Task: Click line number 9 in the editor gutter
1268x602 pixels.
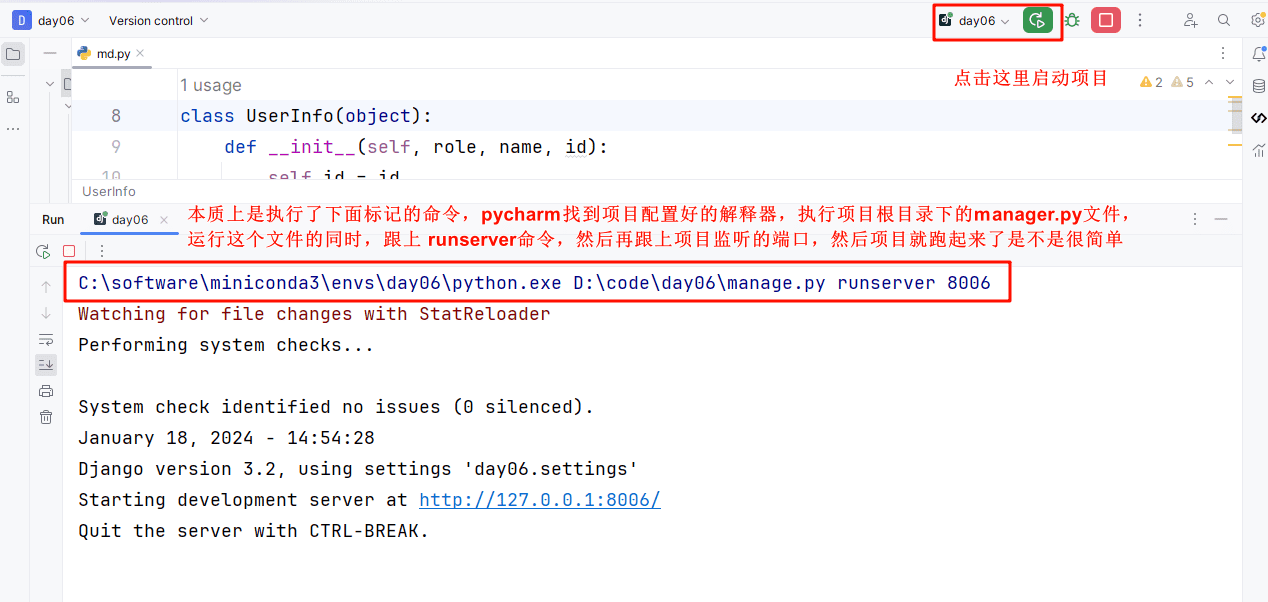Action: click(116, 147)
